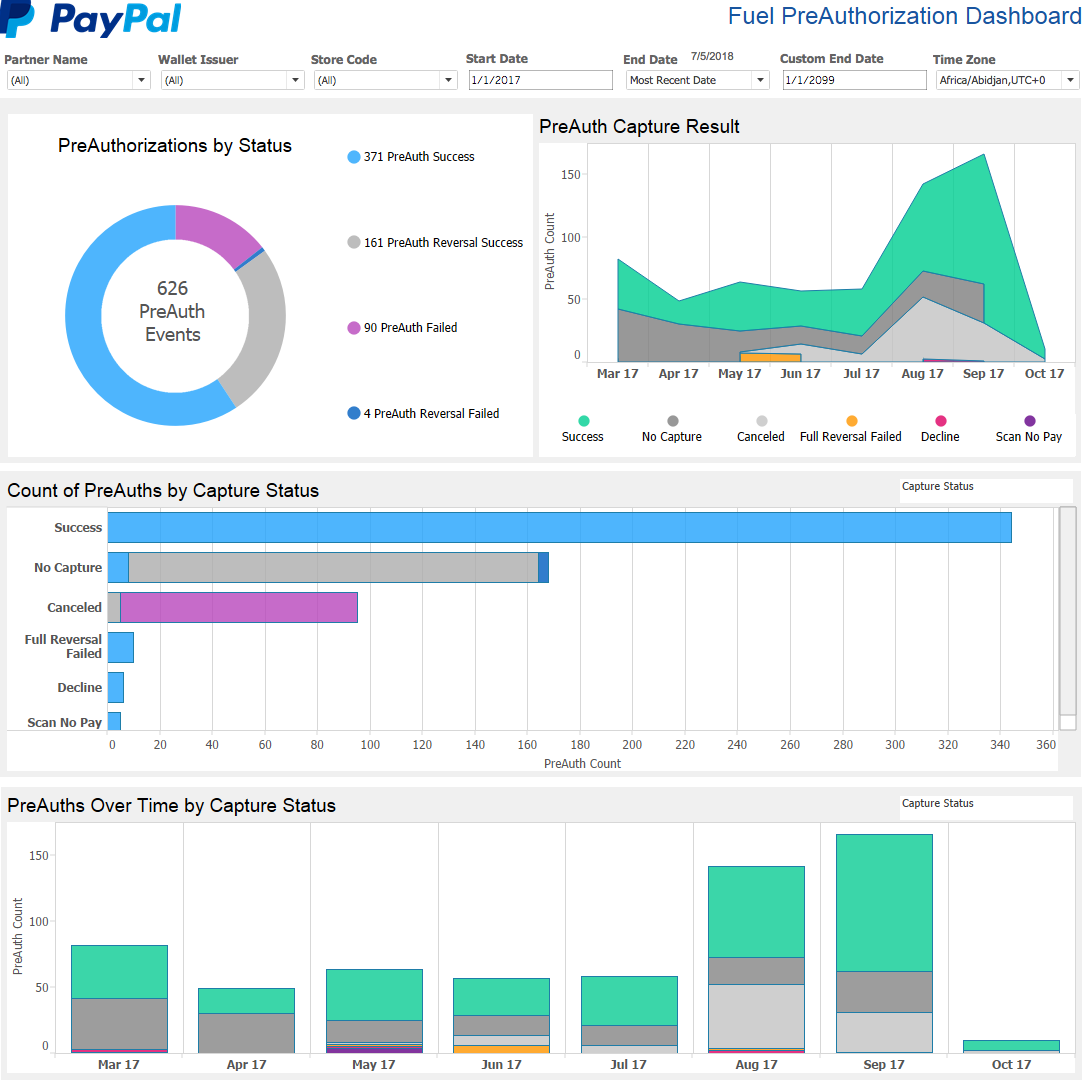
Task: Click the PayPal logo icon
Action: (x=18, y=18)
